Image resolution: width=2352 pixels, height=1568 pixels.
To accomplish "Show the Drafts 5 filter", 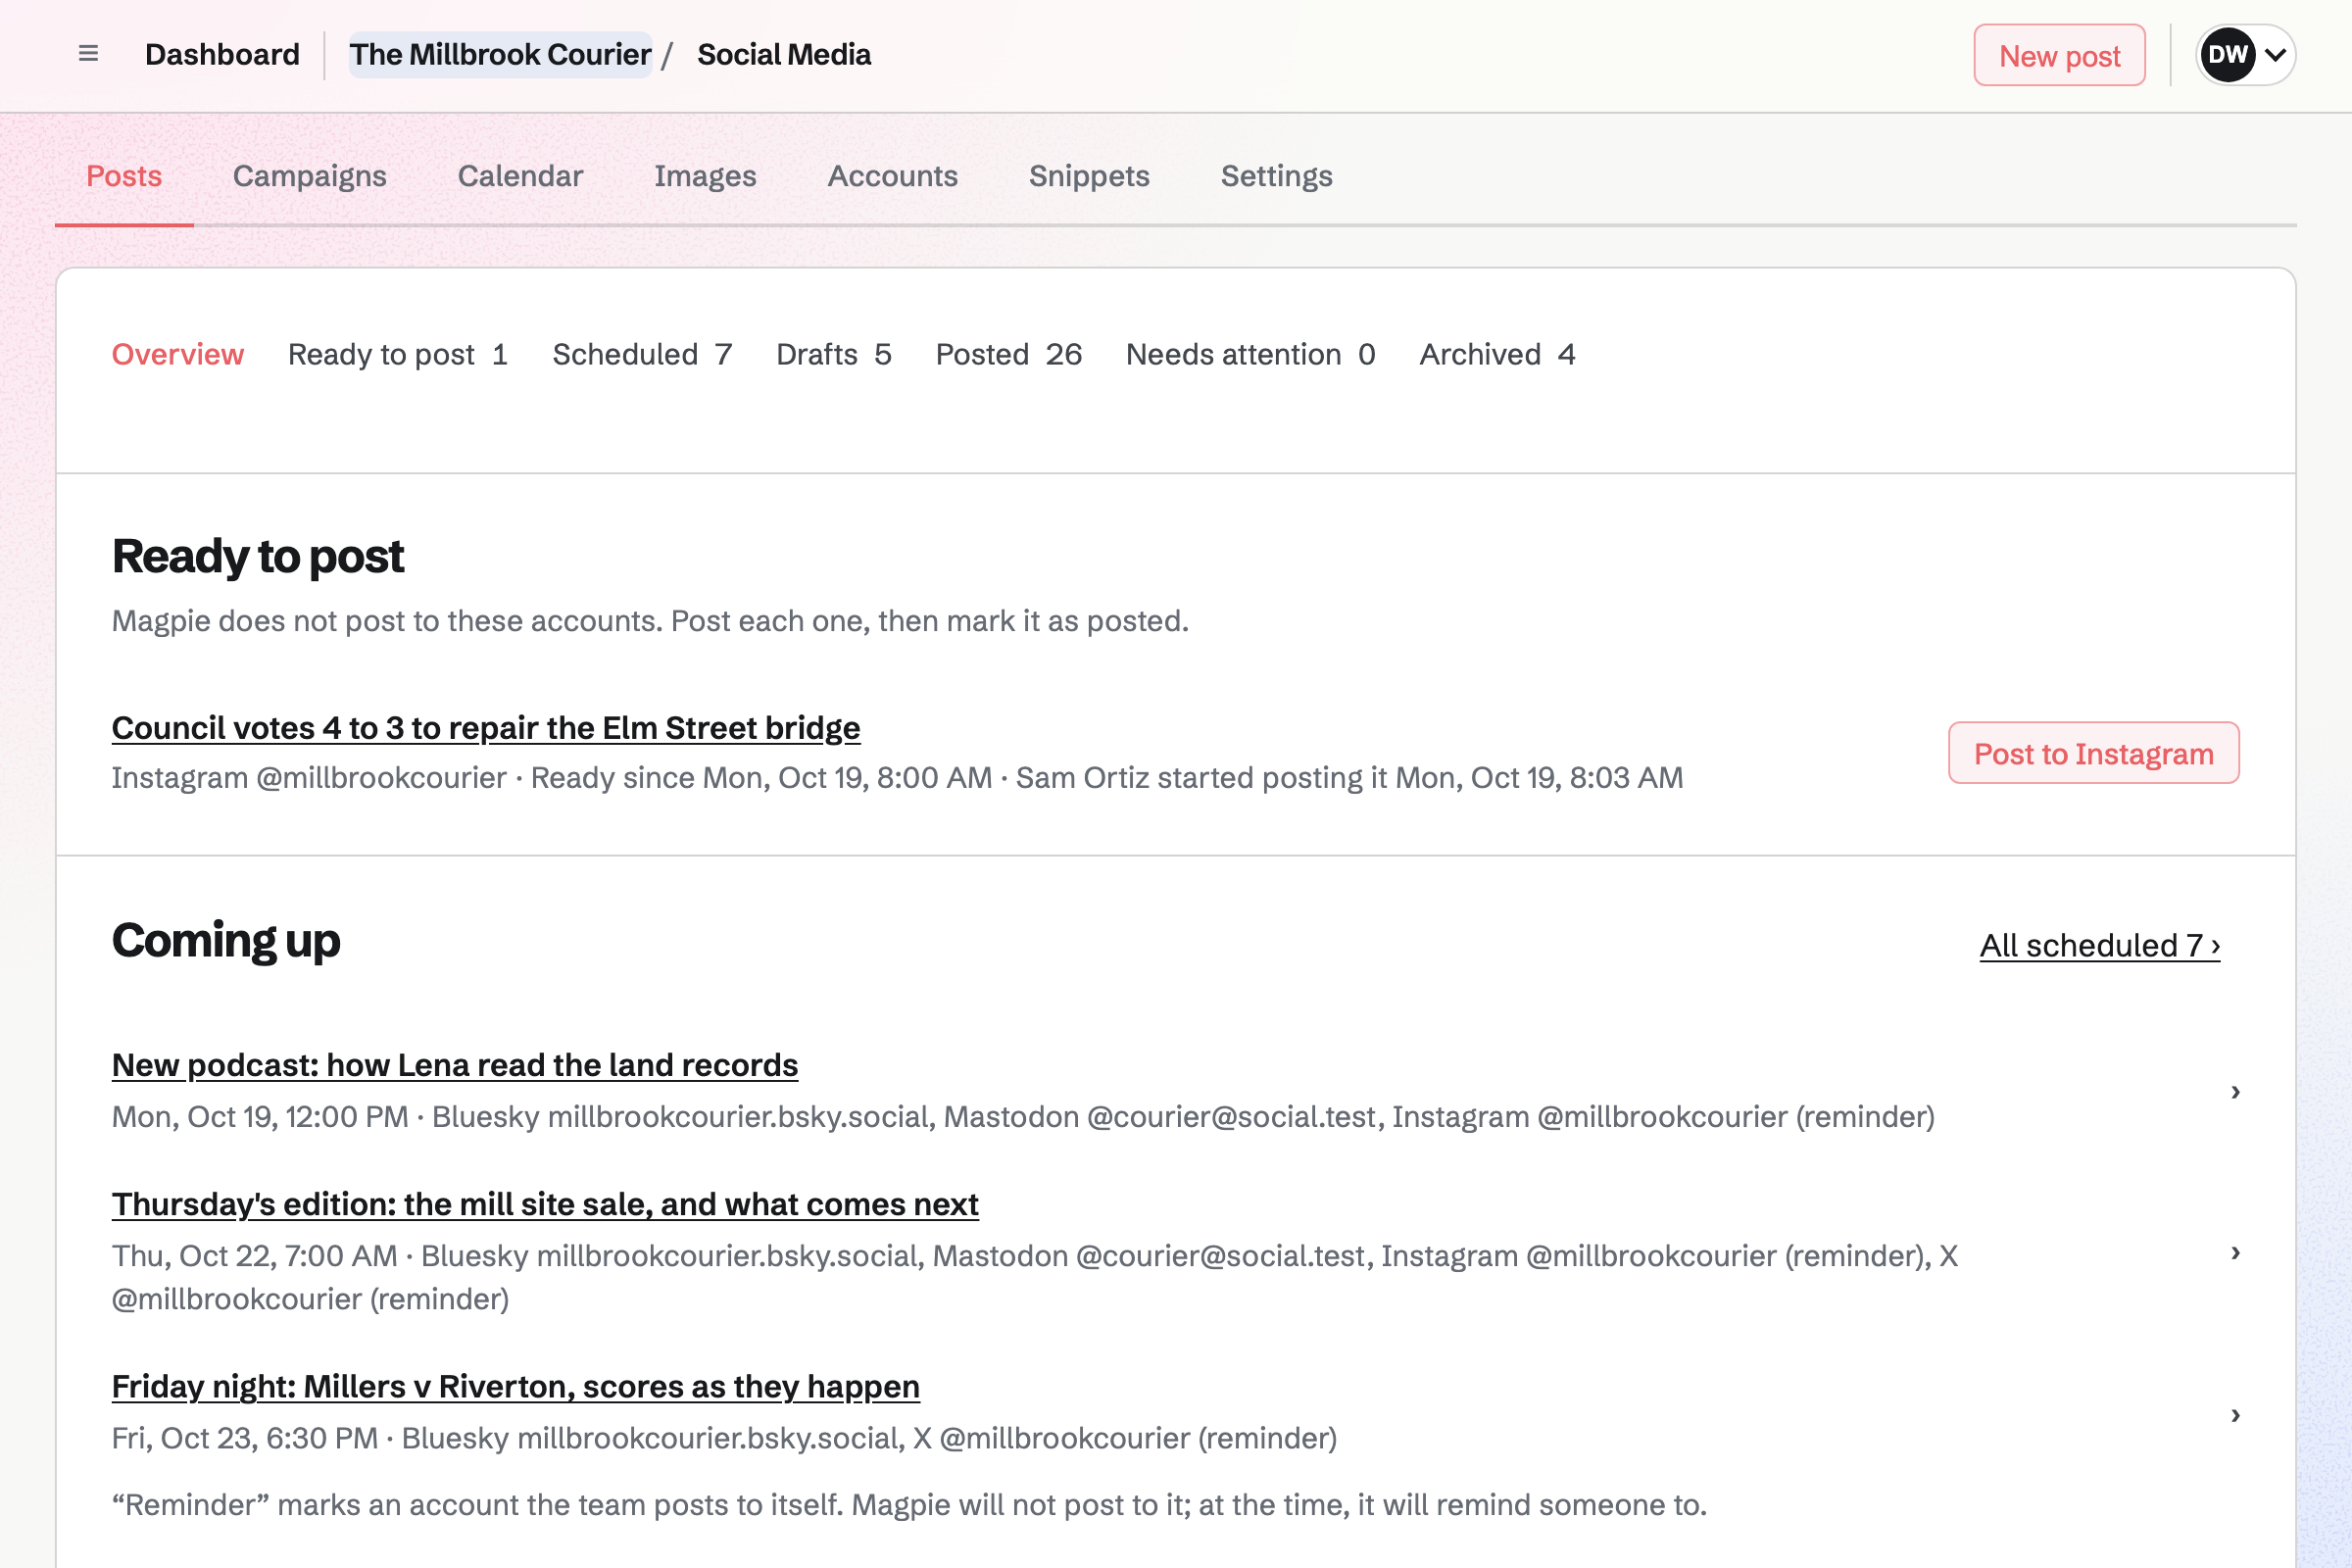I will click(833, 355).
